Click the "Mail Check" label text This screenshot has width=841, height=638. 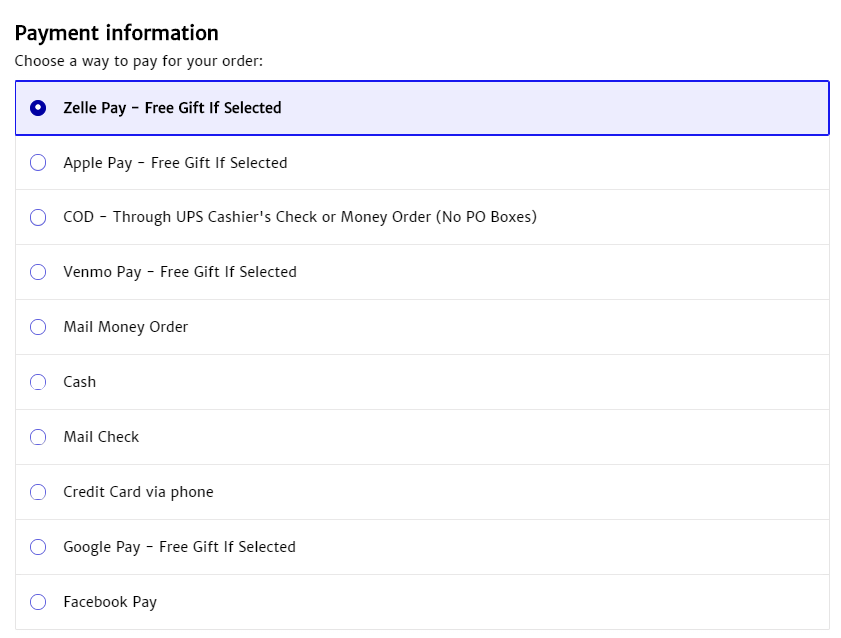click(101, 437)
